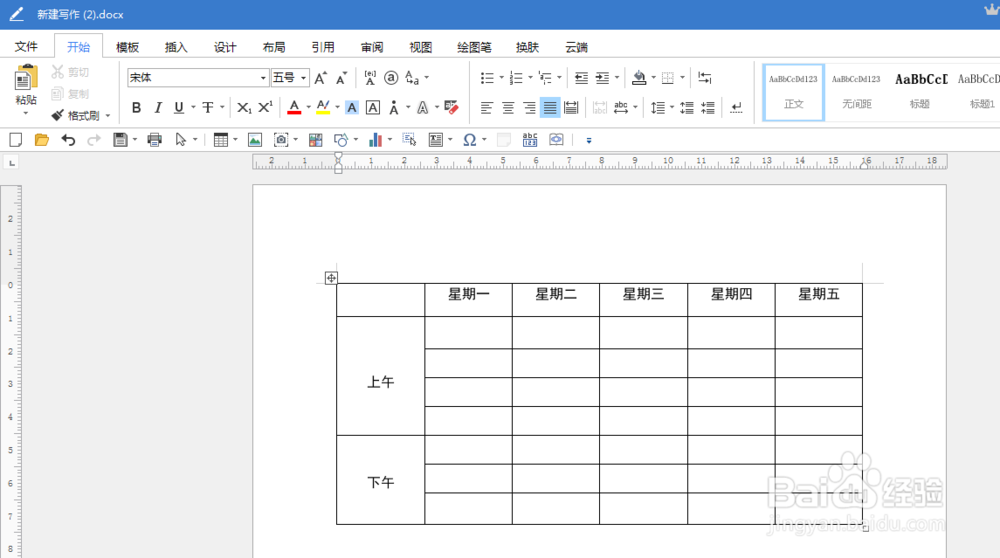Open the 云端 tab
The height and width of the screenshot is (558, 1000).
577,47
